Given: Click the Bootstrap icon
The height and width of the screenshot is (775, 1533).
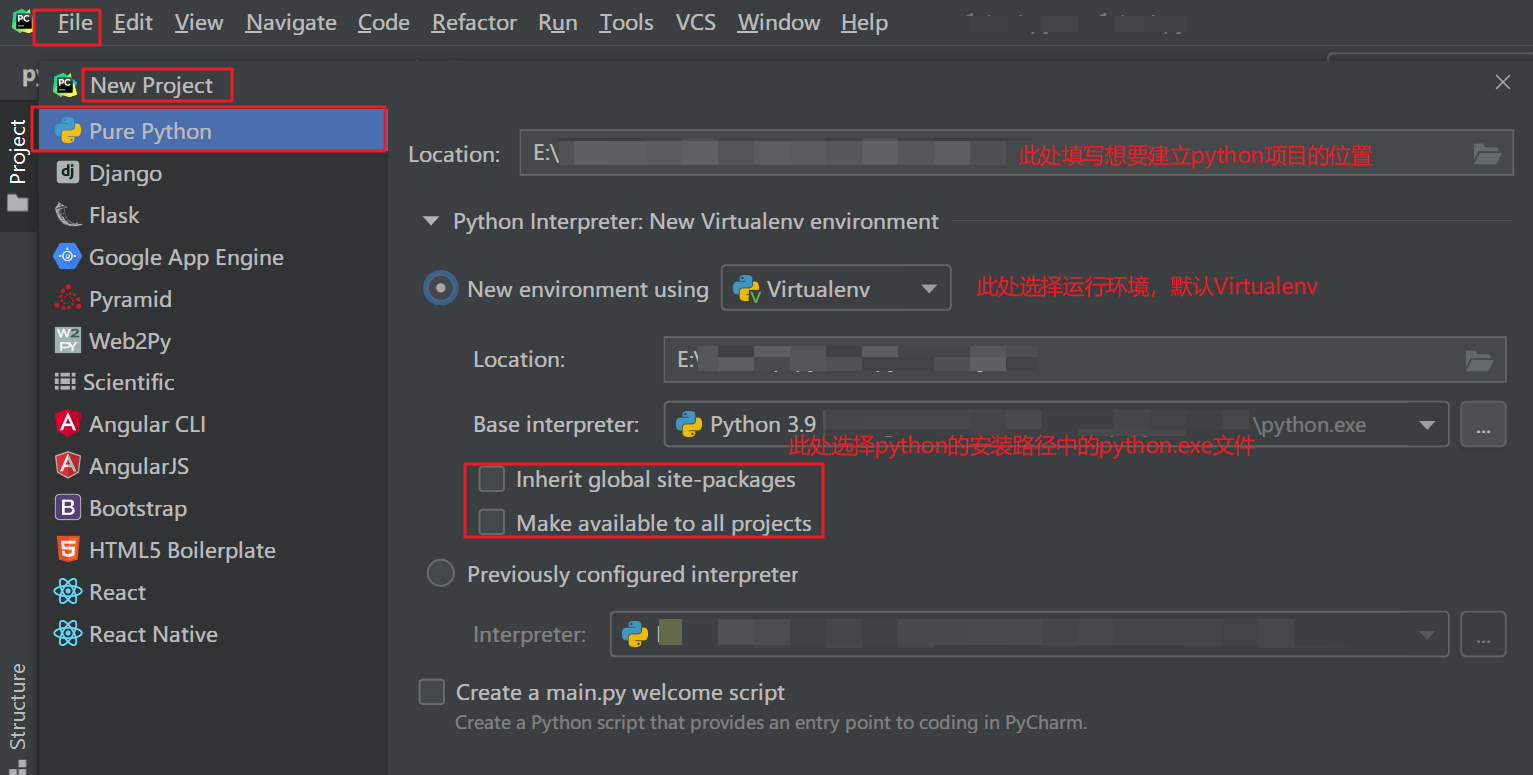Looking at the screenshot, I should (67, 508).
